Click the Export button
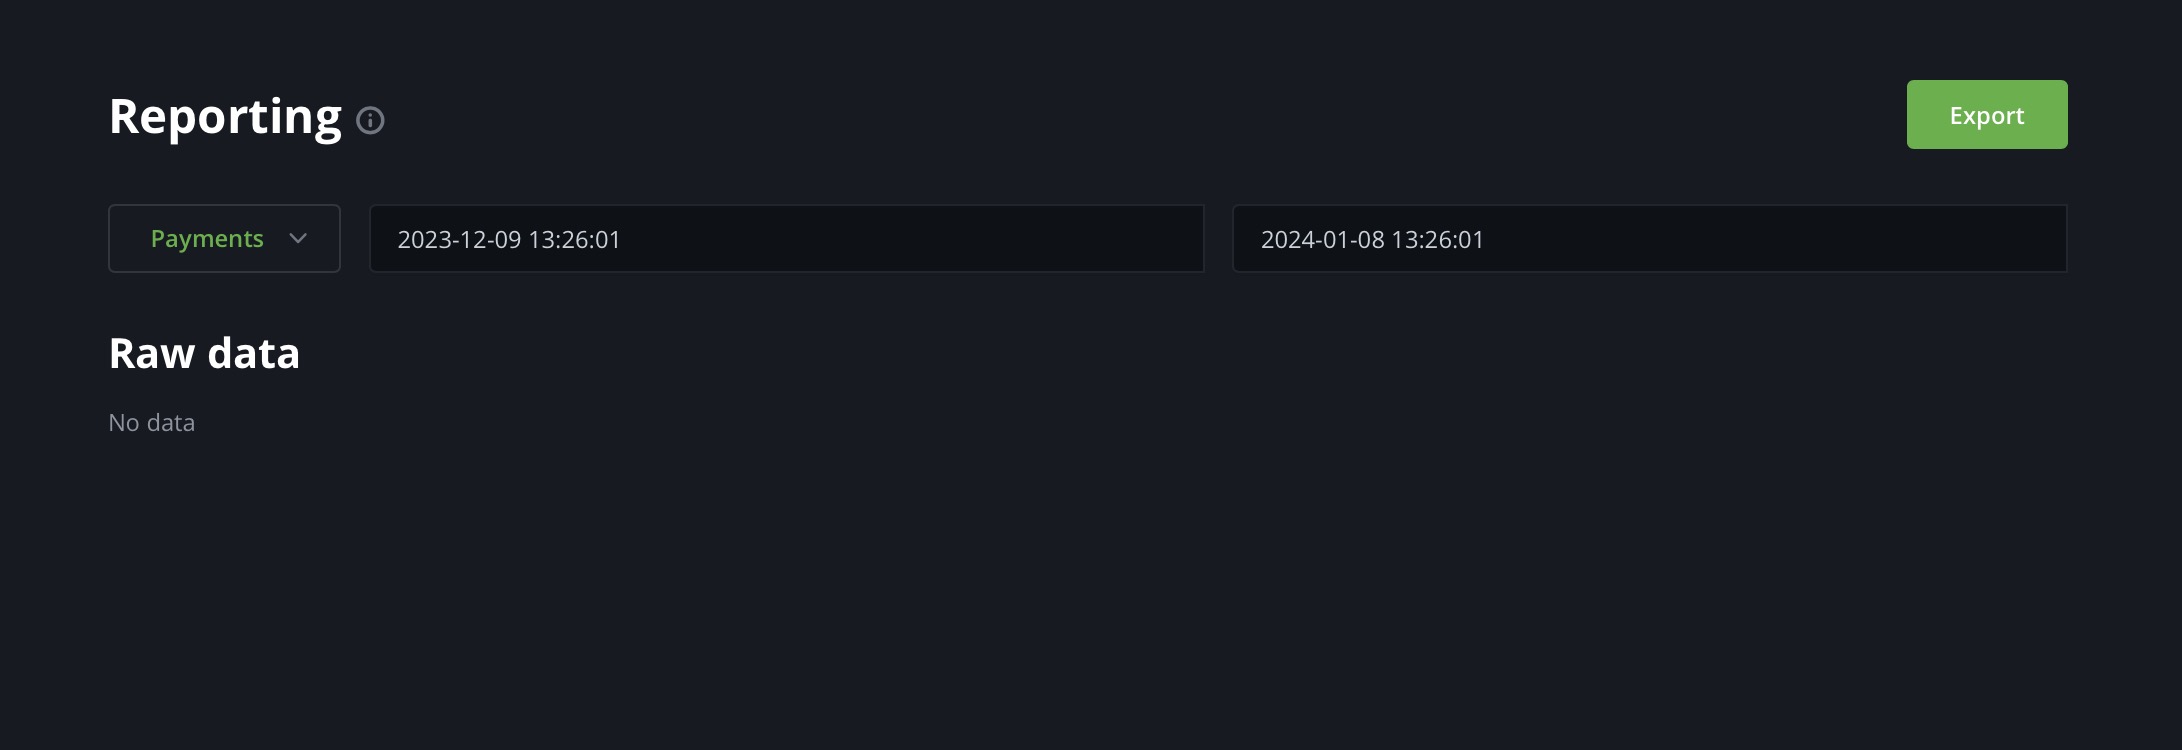Viewport: 2182px width, 750px height. click(1986, 114)
